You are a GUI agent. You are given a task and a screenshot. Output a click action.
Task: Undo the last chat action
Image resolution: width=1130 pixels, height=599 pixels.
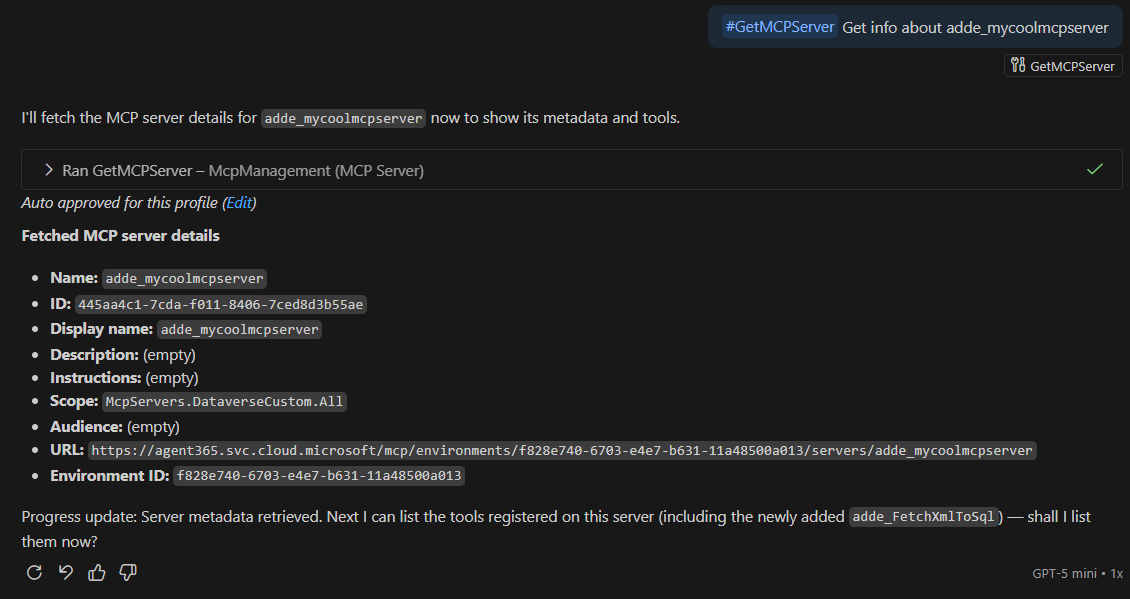(x=65, y=572)
